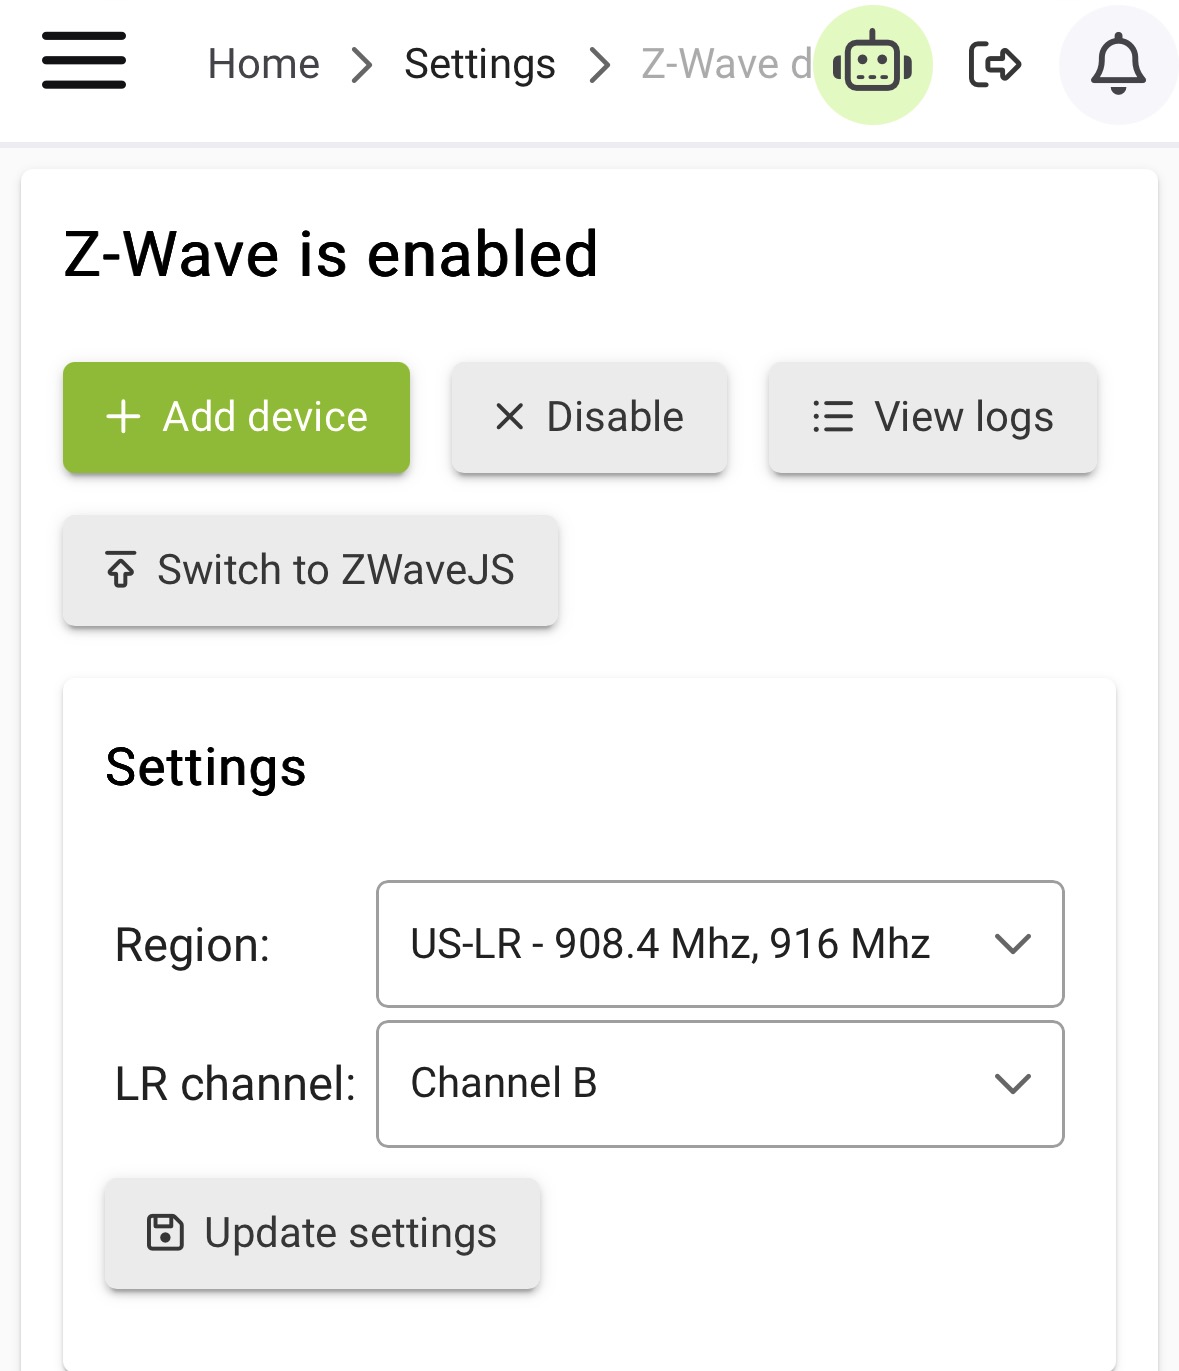The height and width of the screenshot is (1371, 1179).
Task: Open View logs
Action: [x=933, y=417]
